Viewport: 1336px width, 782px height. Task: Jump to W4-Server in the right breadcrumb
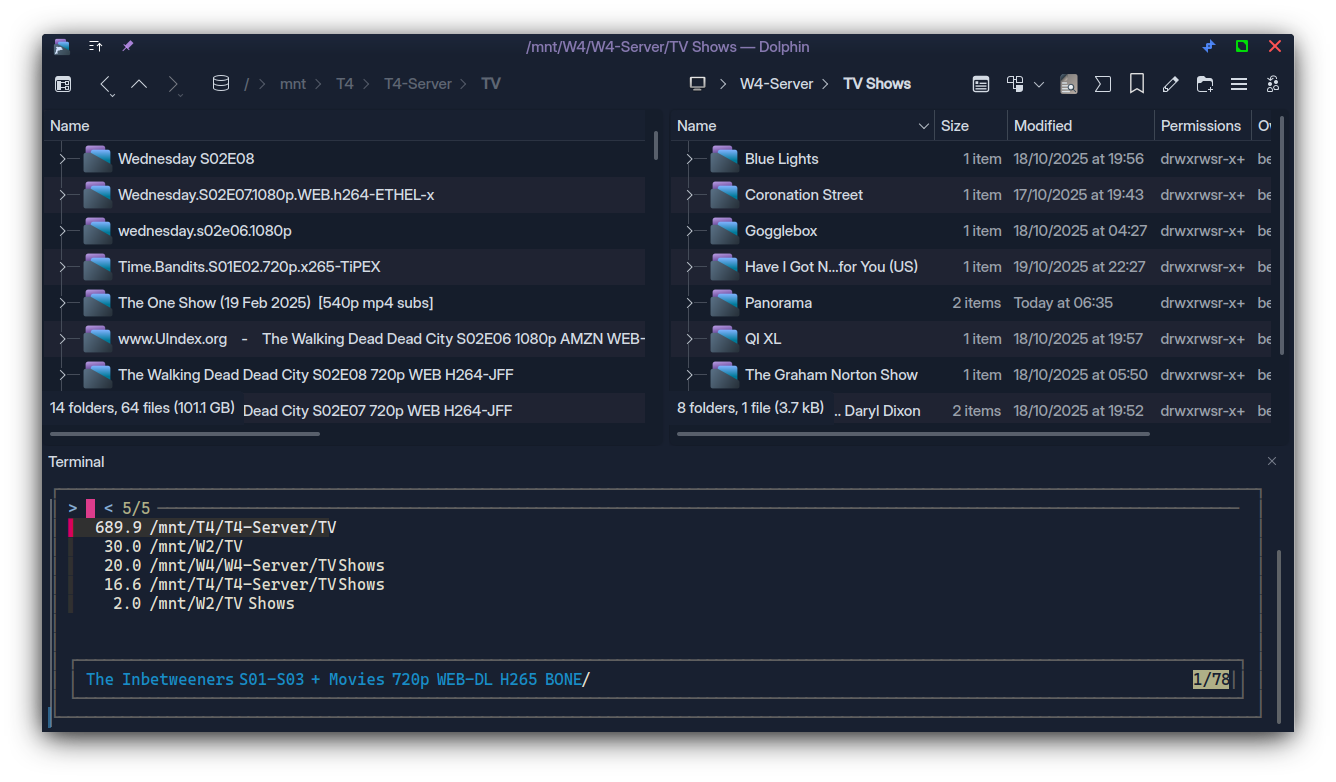[x=776, y=84]
